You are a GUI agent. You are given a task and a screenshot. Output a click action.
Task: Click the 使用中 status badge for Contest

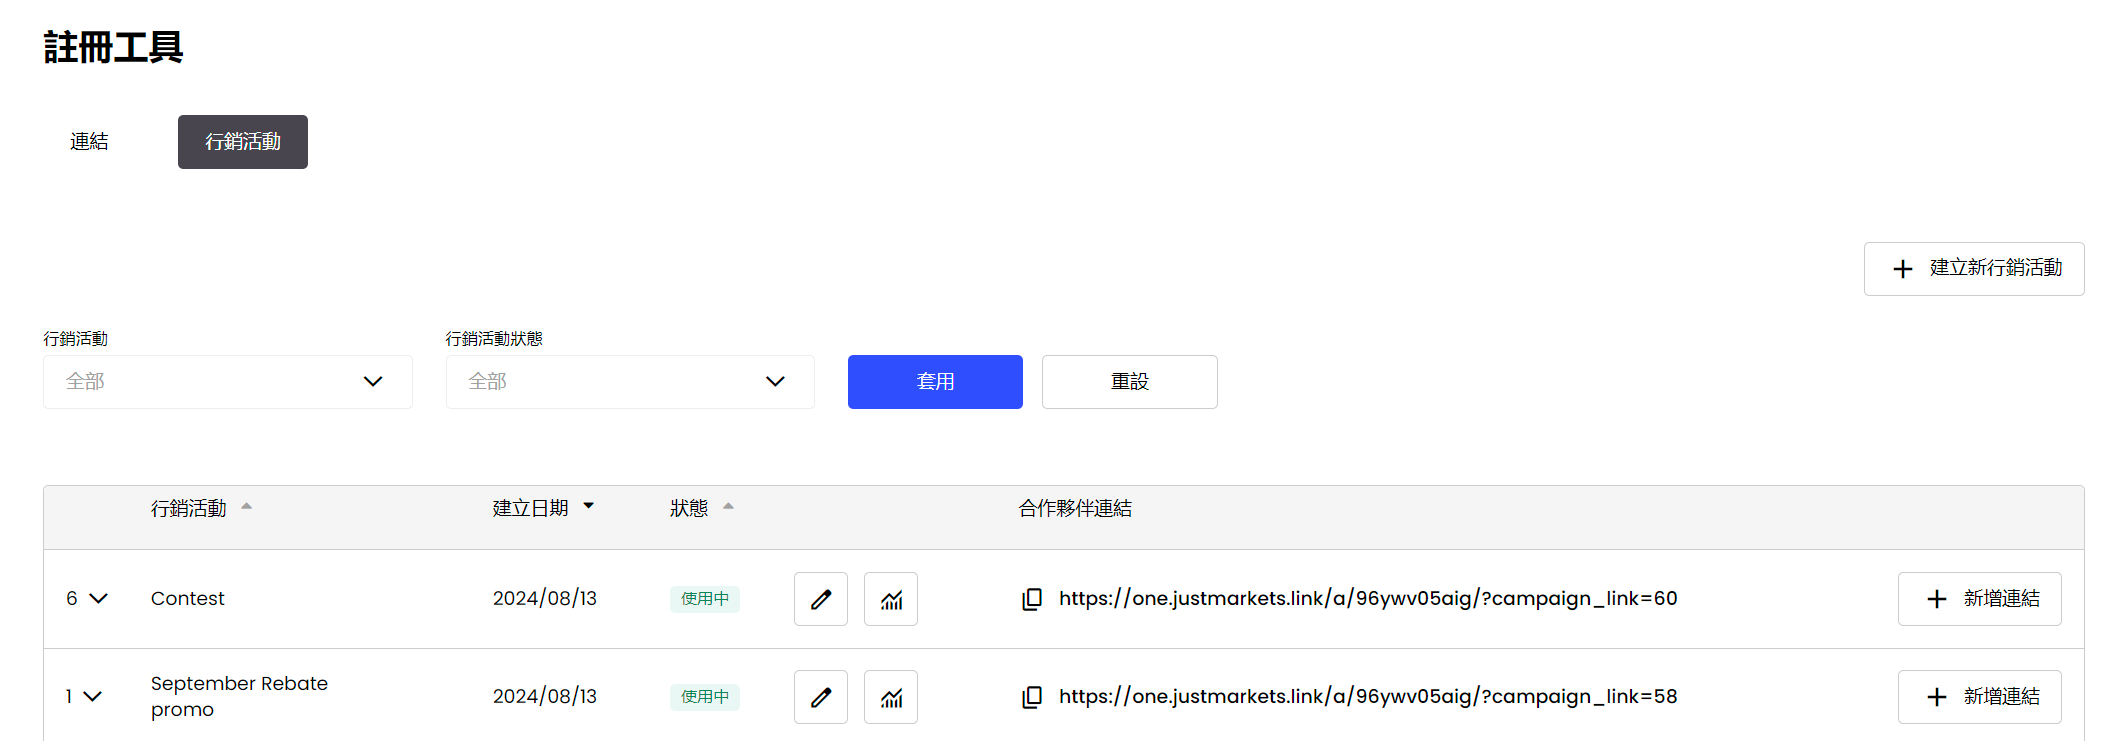coord(705,599)
